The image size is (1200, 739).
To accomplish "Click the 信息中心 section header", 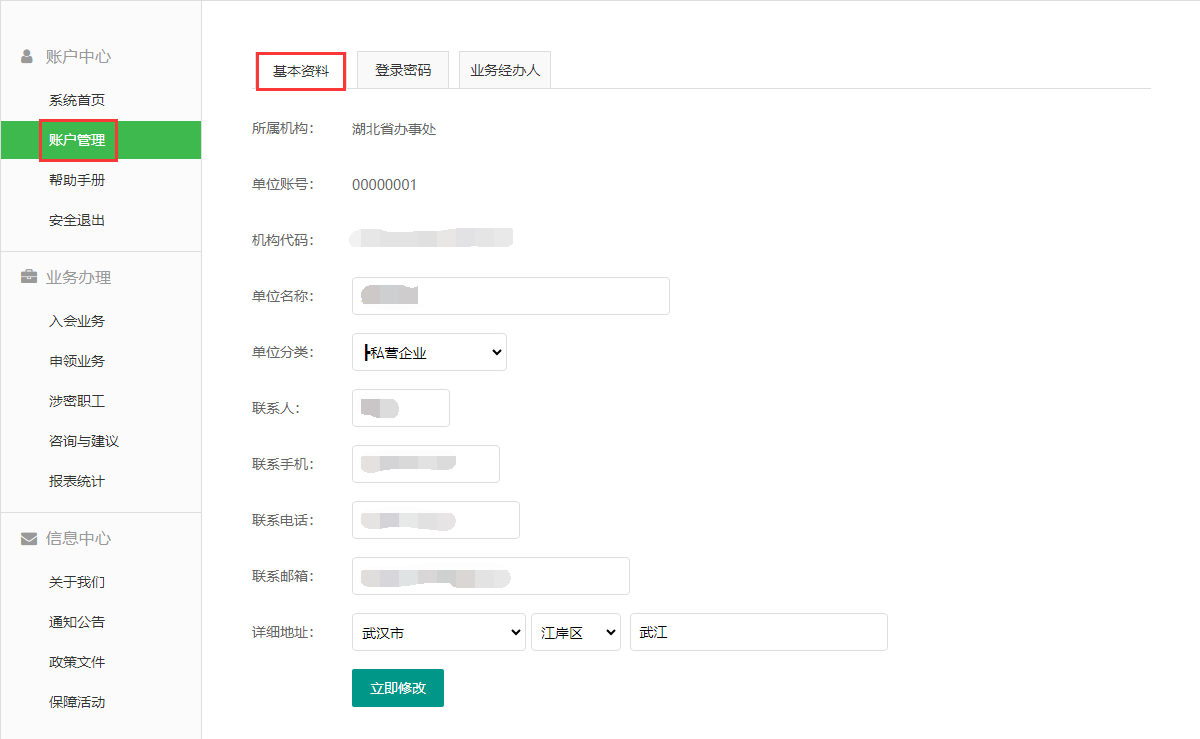I will 78,538.
